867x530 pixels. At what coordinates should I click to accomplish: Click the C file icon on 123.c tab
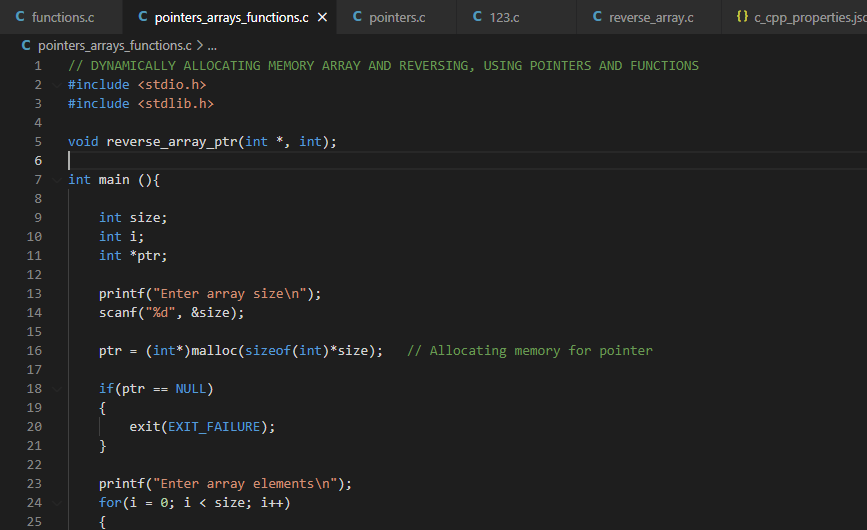pos(478,17)
